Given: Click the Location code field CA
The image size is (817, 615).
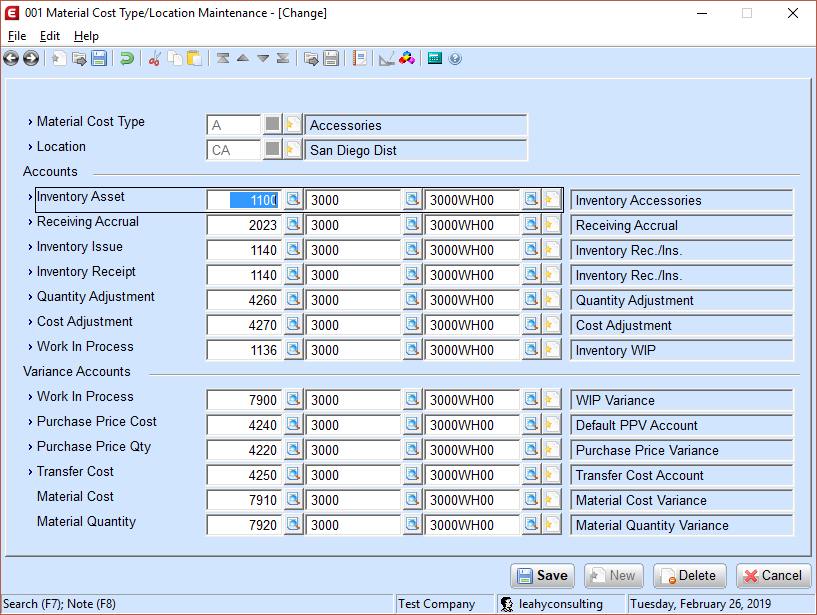Looking at the screenshot, I should click(x=233, y=150).
